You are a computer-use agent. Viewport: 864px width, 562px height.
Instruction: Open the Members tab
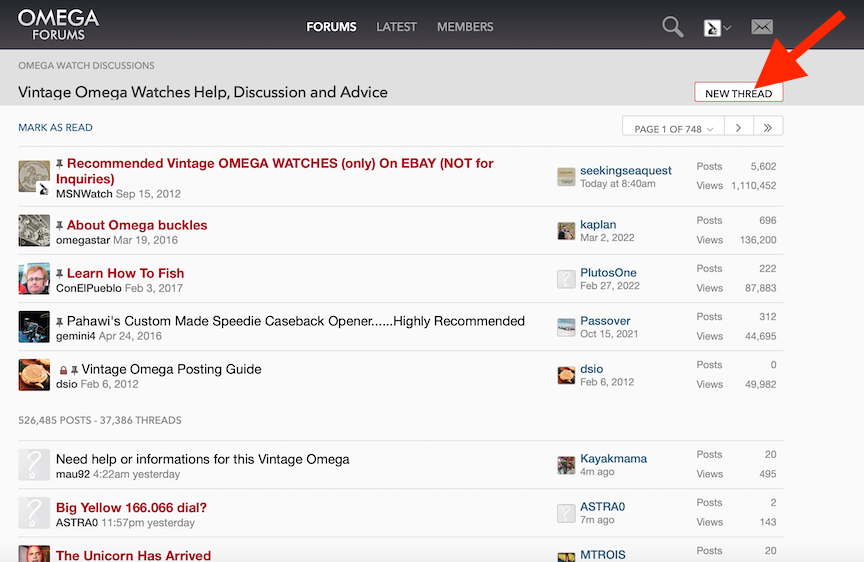coord(465,27)
